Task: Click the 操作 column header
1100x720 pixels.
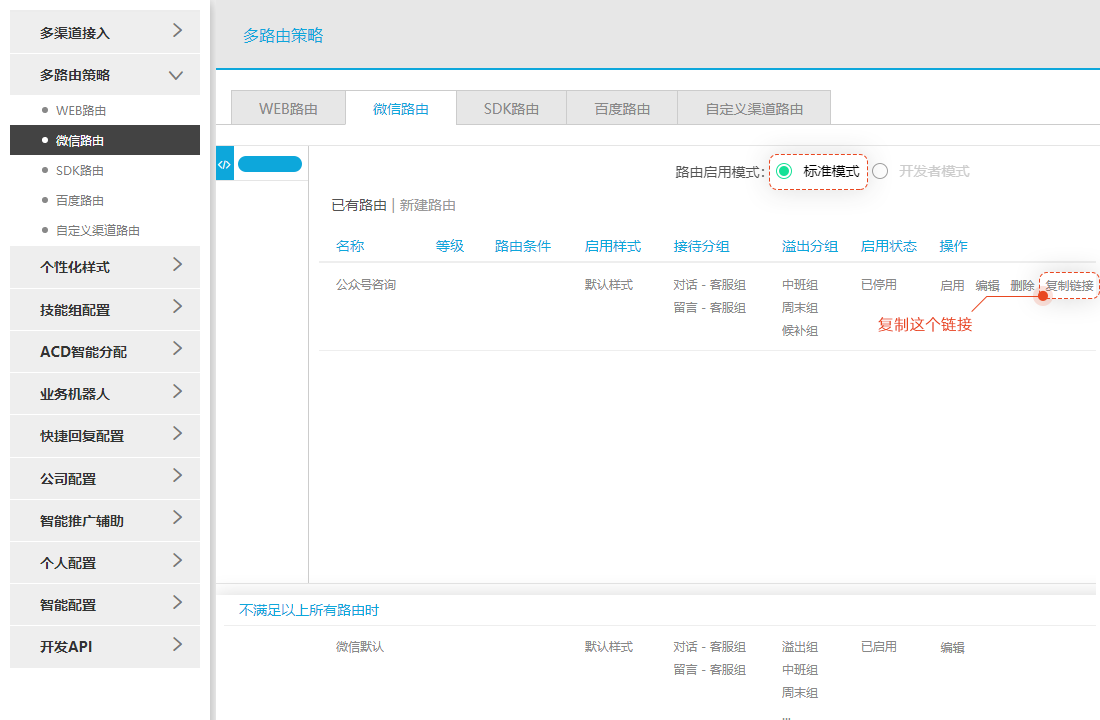Action: click(x=953, y=246)
